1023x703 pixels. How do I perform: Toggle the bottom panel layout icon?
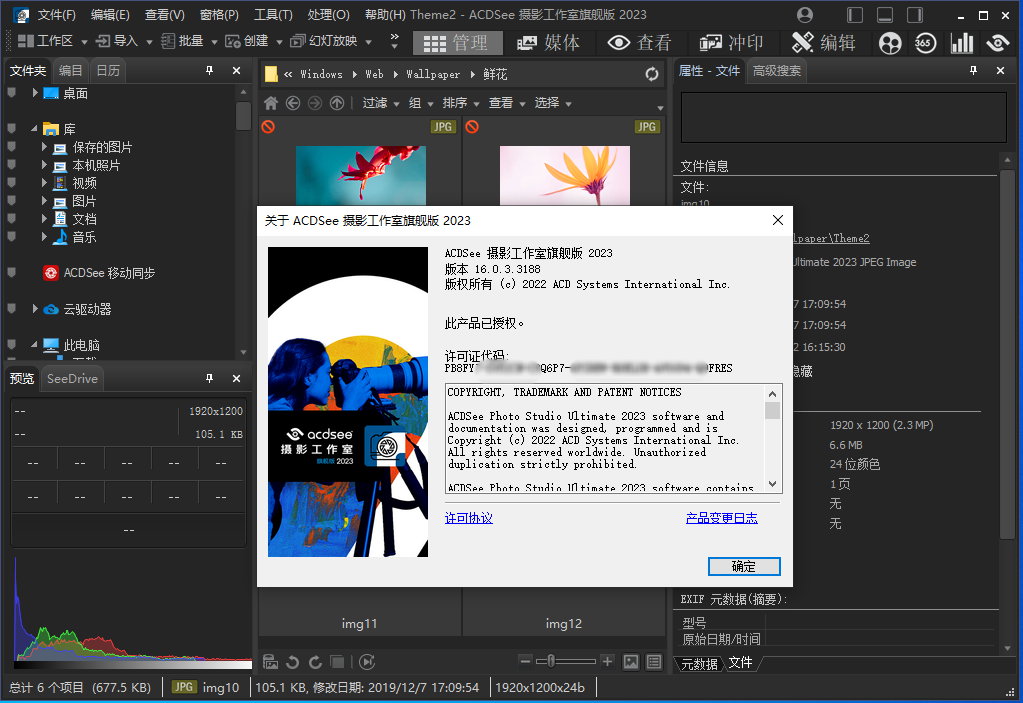[885, 14]
